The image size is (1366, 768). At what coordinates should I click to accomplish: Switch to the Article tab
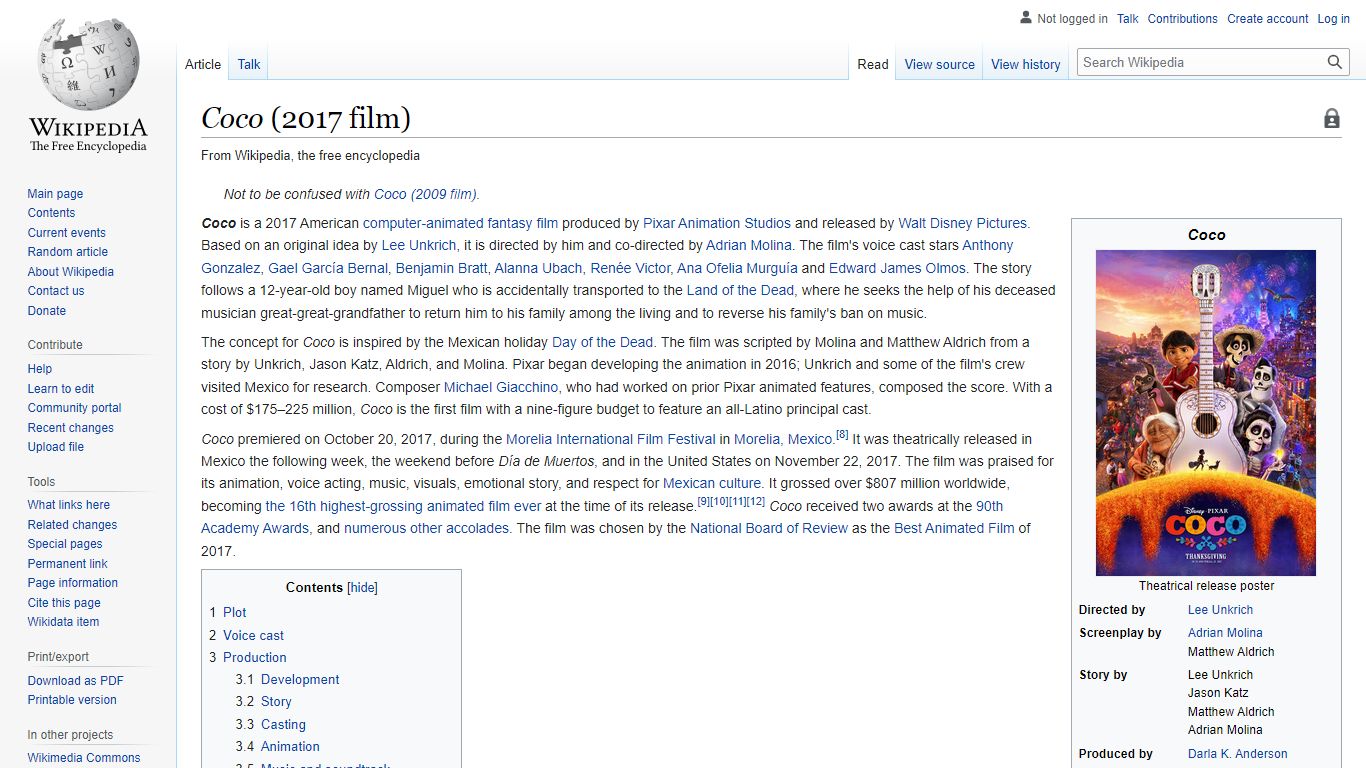(x=203, y=64)
